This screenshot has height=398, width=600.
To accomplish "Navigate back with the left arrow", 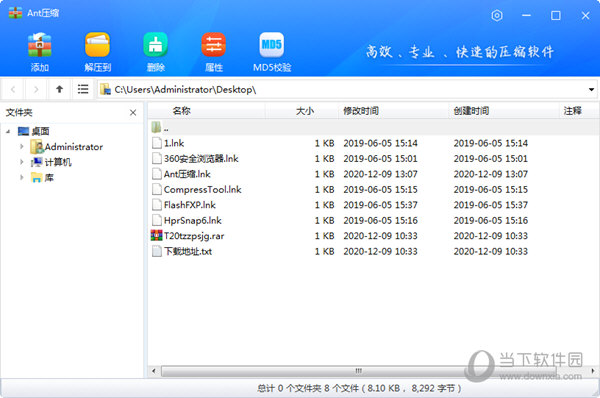I will [13, 90].
